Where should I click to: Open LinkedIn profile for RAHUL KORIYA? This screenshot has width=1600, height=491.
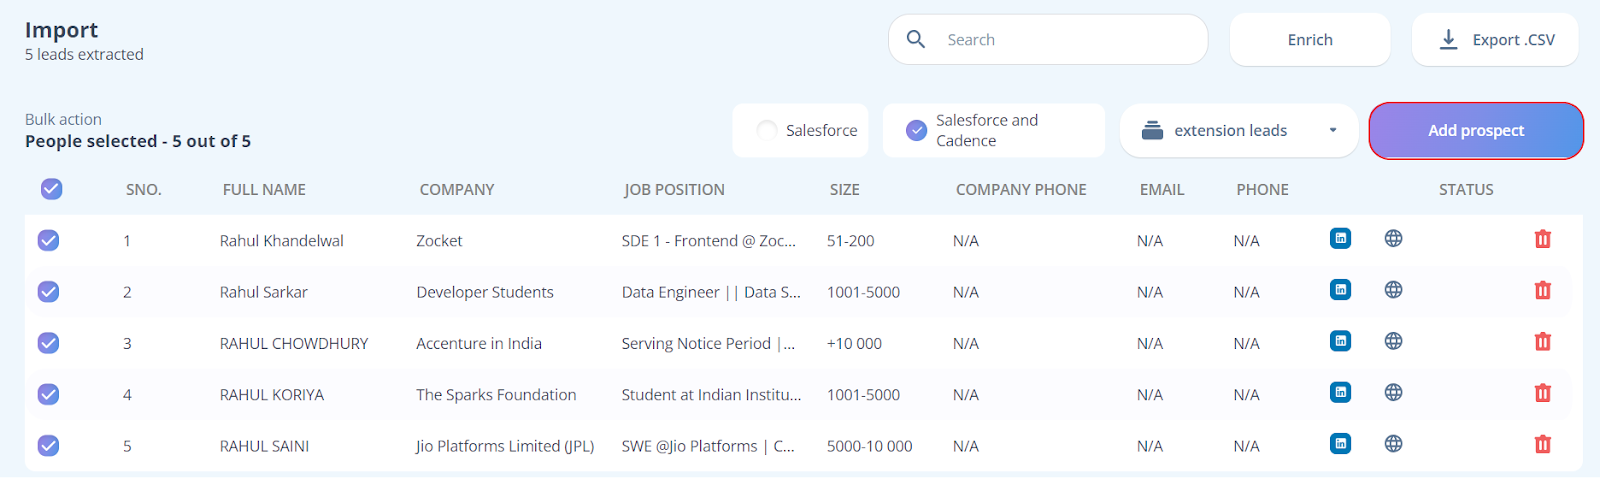tap(1340, 392)
